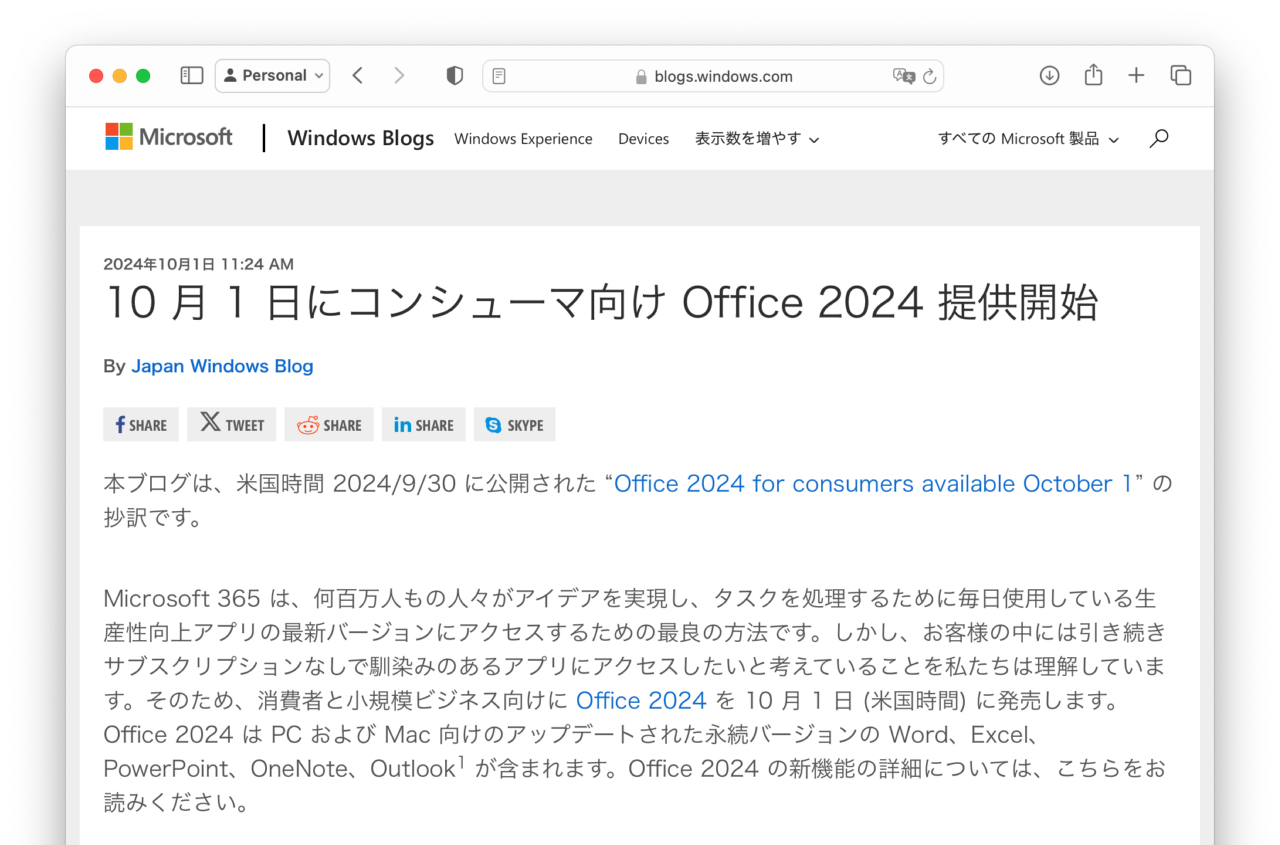The height and width of the screenshot is (845, 1280).
Task: Open the Share menu in Safari toolbar
Action: (1093, 76)
